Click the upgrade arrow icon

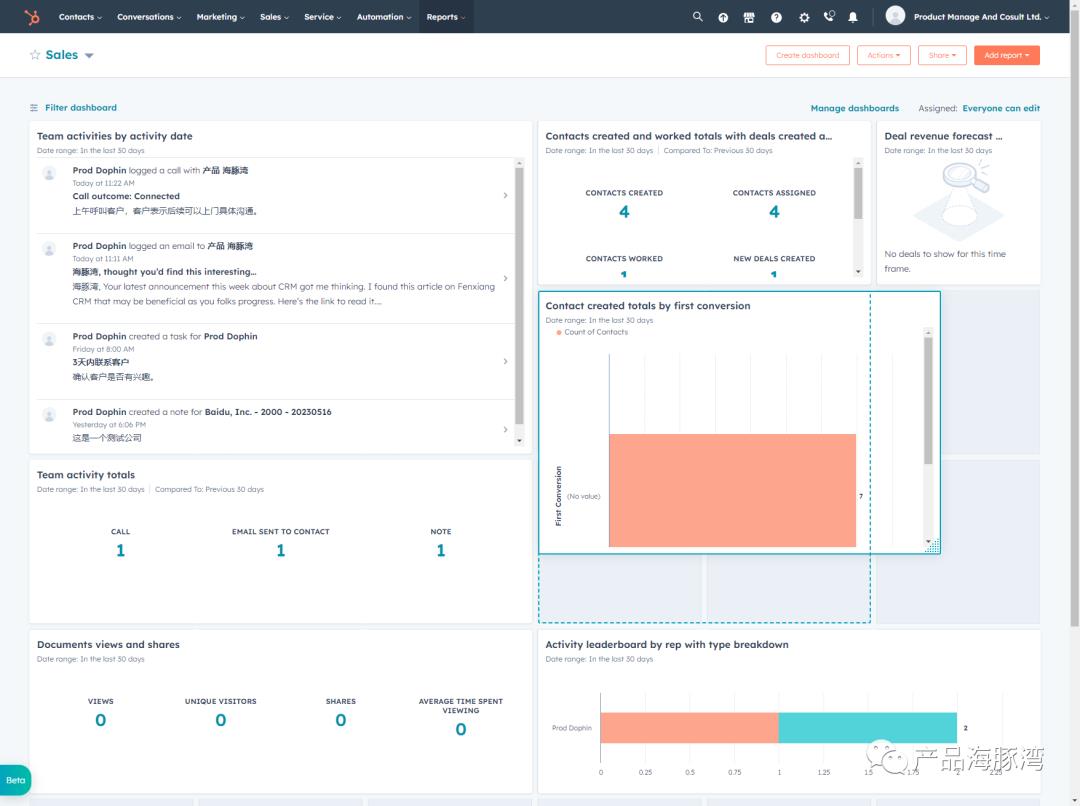click(x=723, y=17)
